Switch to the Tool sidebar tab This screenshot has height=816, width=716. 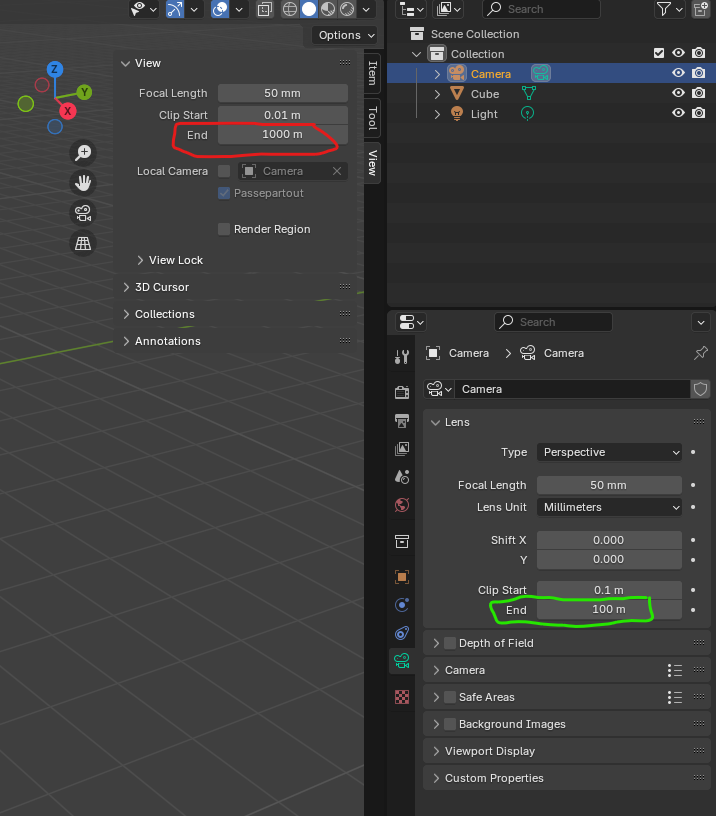pos(372,117)
